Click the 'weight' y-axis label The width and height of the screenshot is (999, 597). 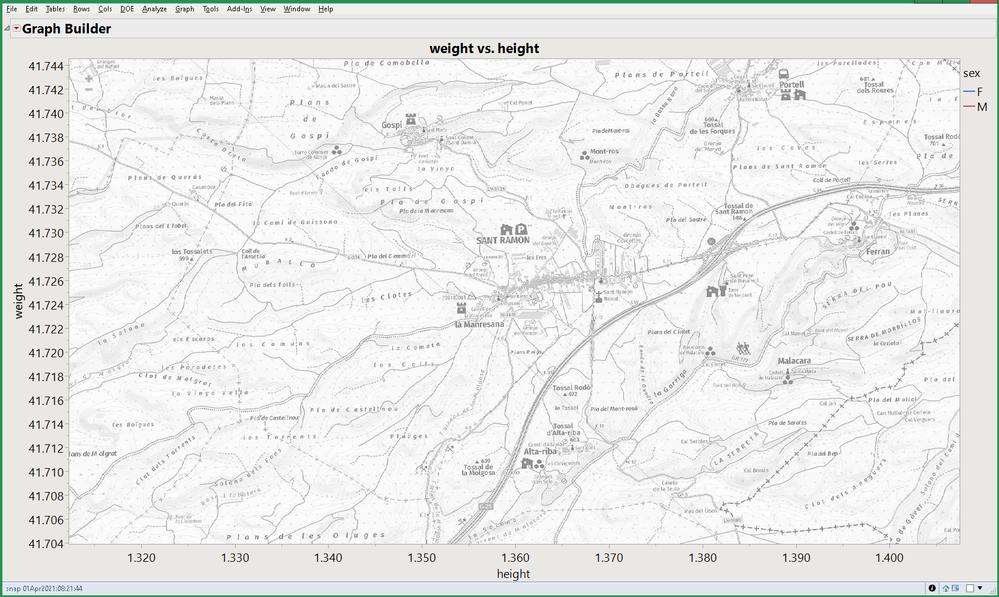tap(19, 300)
